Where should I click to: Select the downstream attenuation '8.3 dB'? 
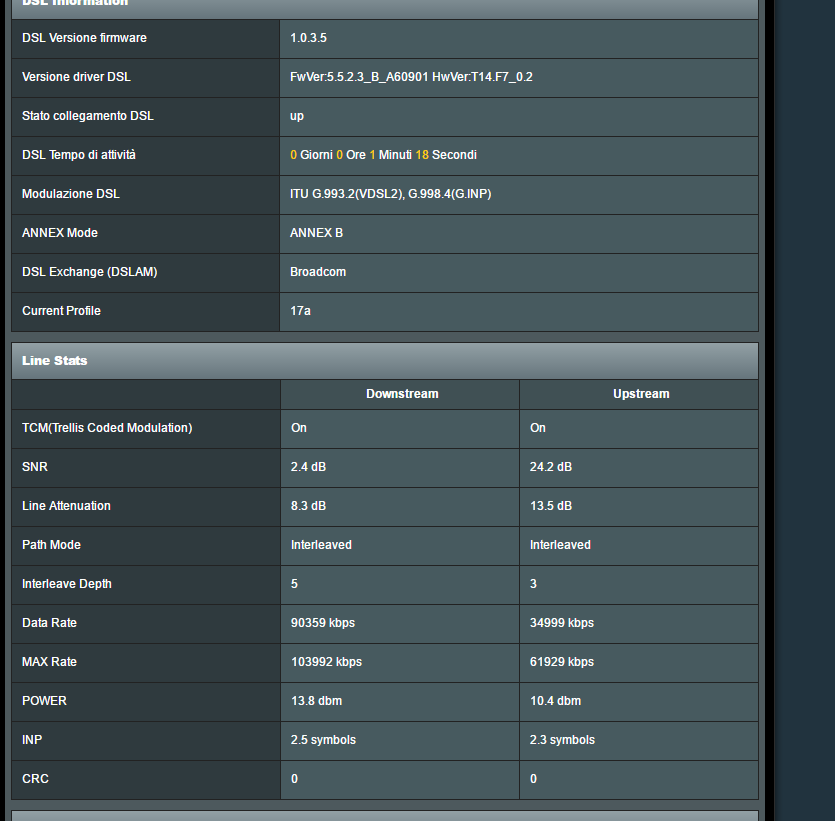(308, 506)
